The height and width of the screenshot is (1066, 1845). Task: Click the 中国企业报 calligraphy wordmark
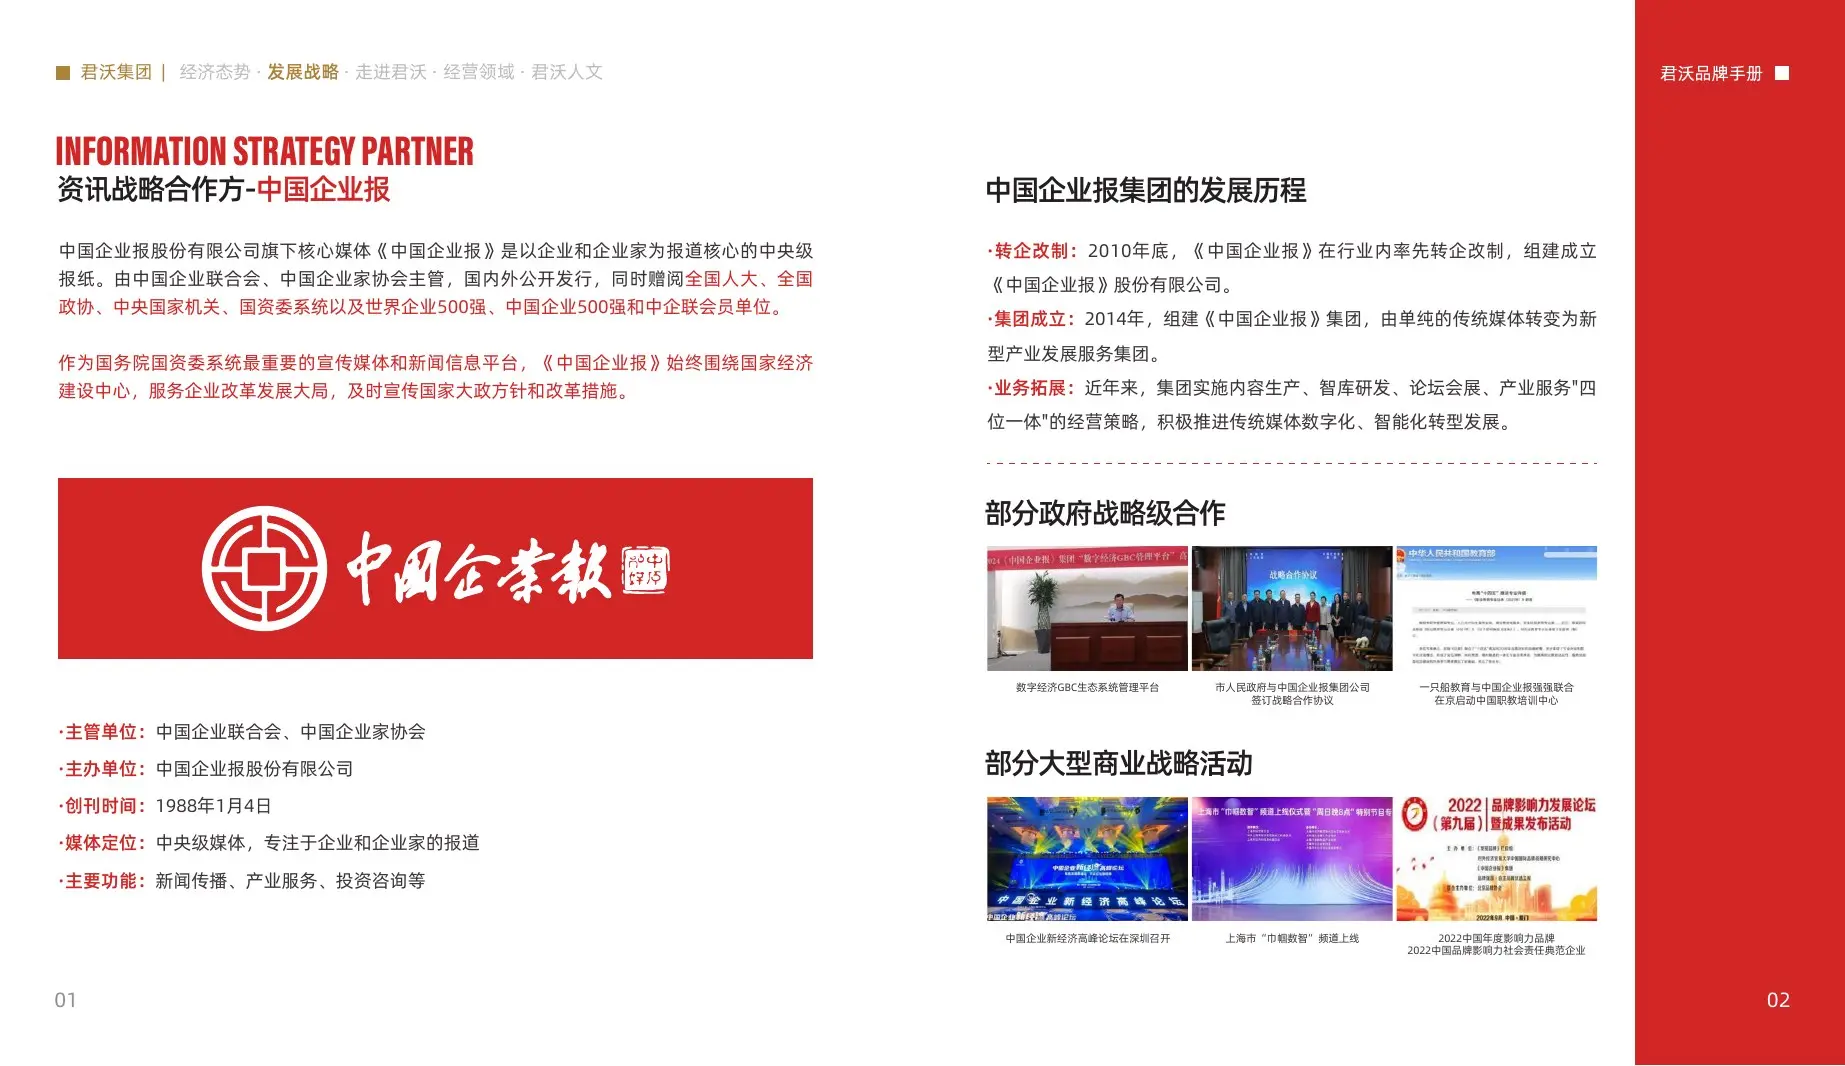478,569
